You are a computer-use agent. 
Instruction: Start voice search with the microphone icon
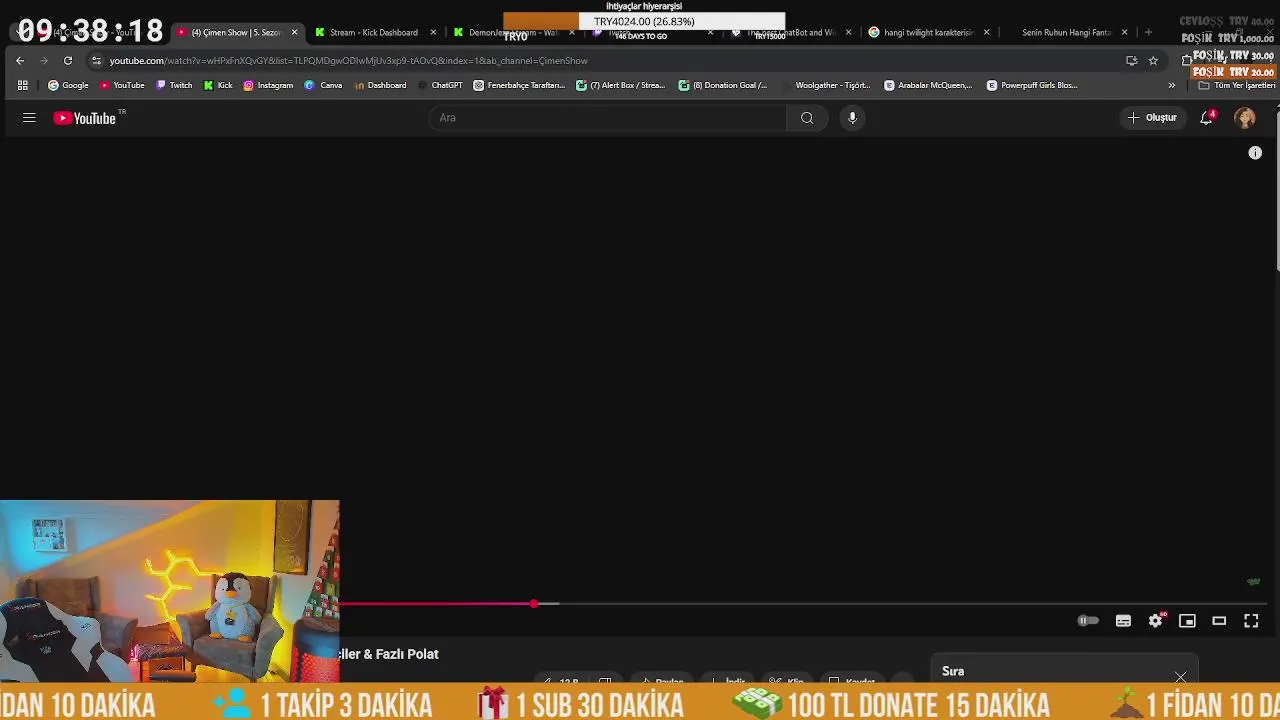tap(852, 118)
